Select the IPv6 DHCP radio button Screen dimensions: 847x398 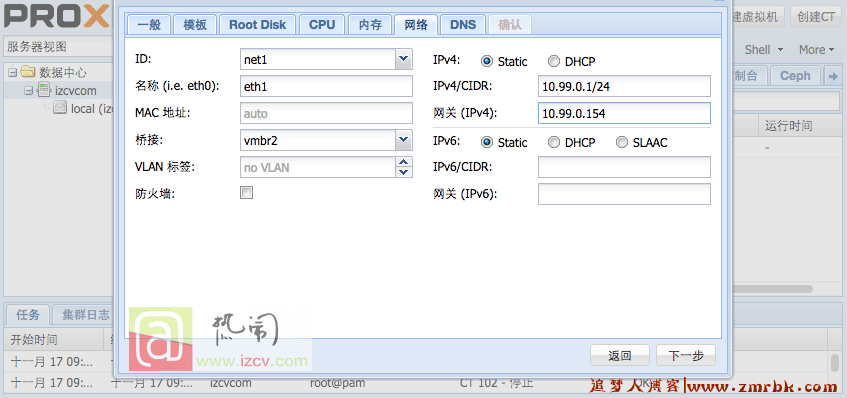tap(554, 142)
